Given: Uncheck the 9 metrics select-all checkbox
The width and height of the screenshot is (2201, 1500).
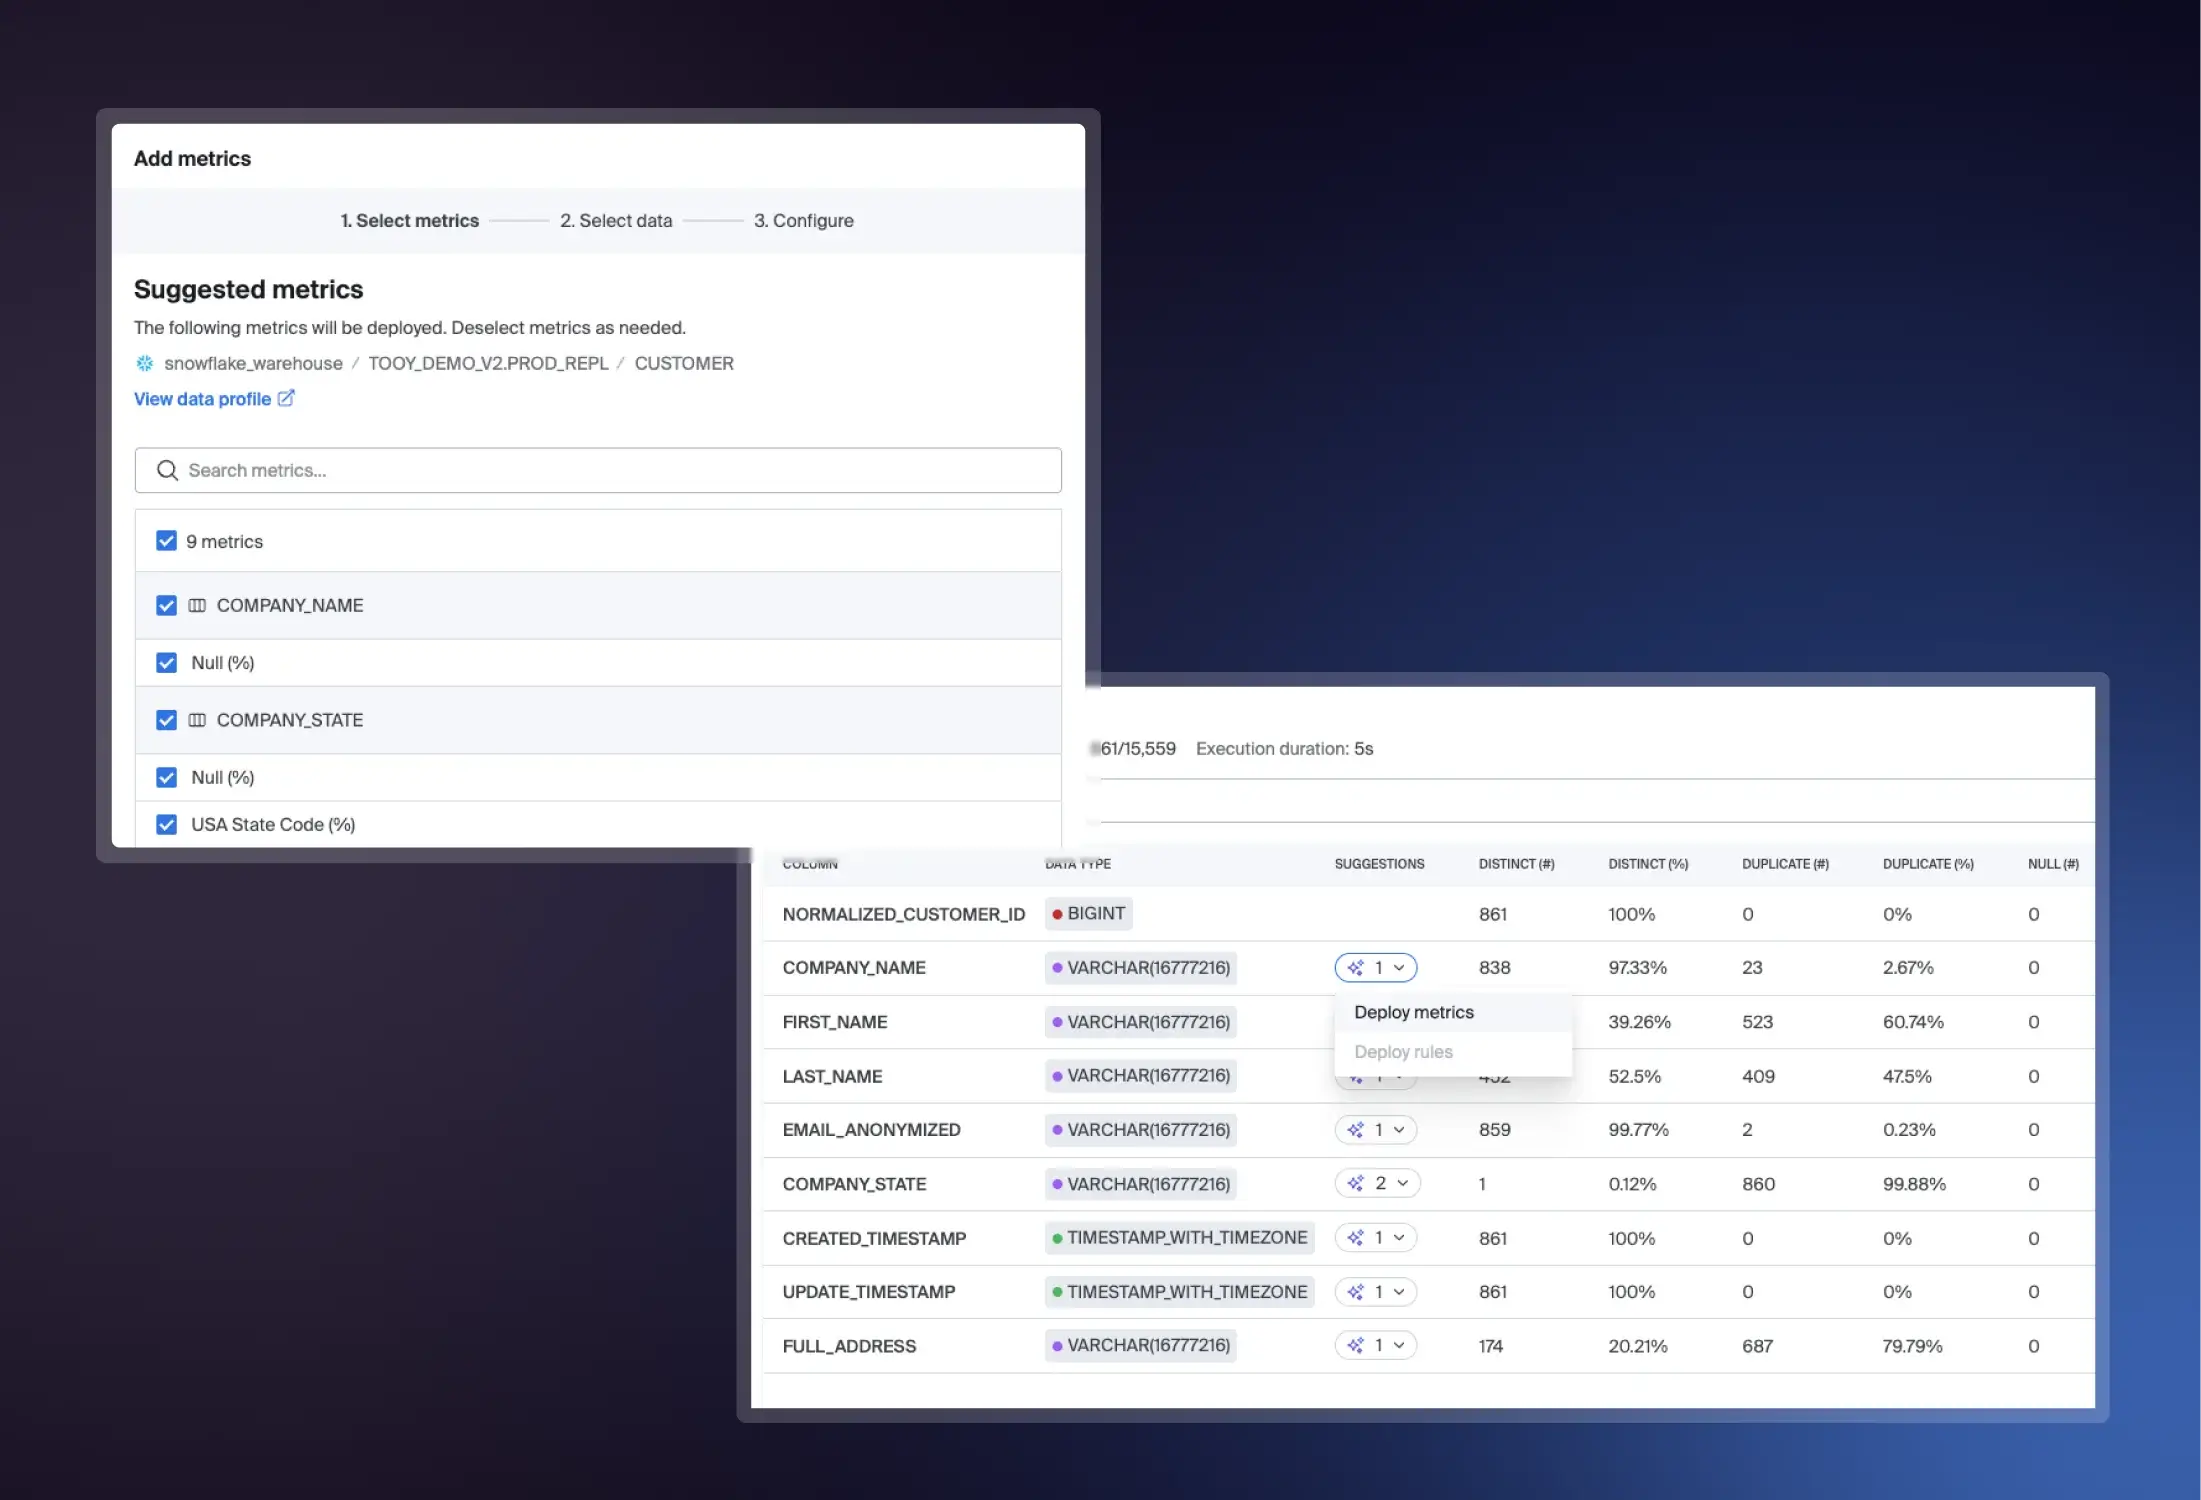Looking at the screenshot, I should (166, 541).
